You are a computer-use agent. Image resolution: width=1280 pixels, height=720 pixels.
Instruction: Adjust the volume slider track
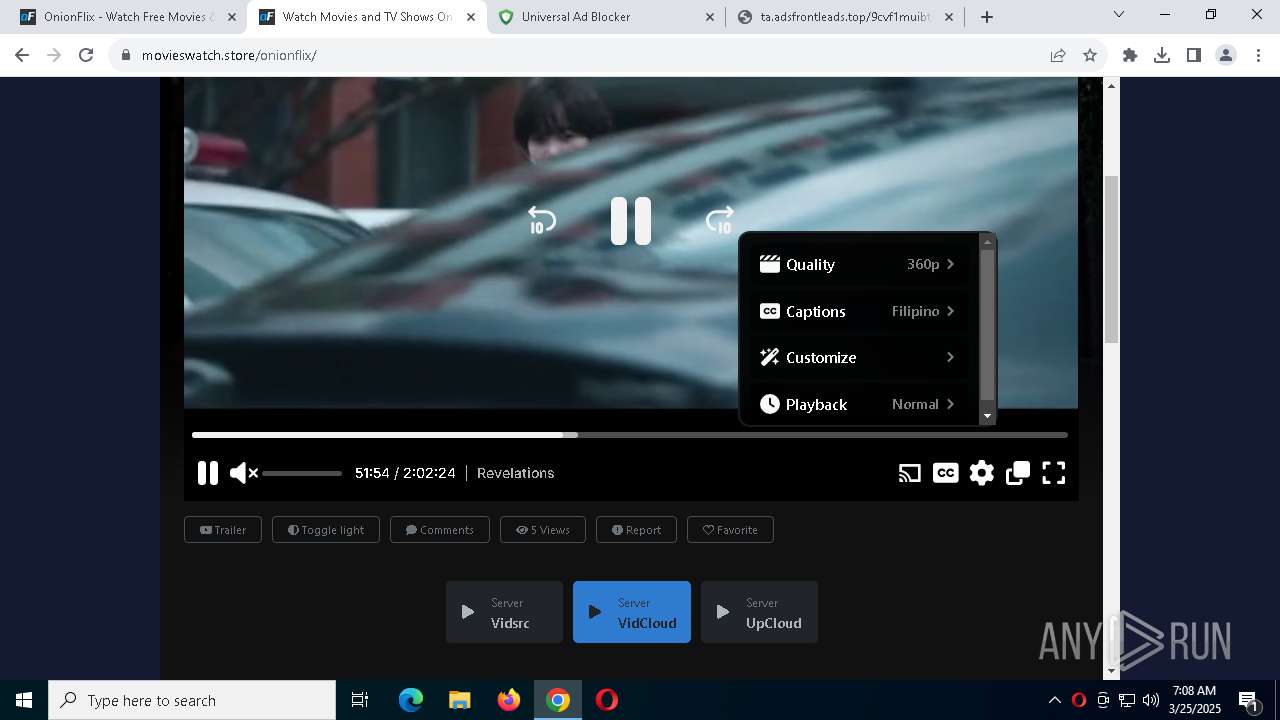[x=302, y=473]
